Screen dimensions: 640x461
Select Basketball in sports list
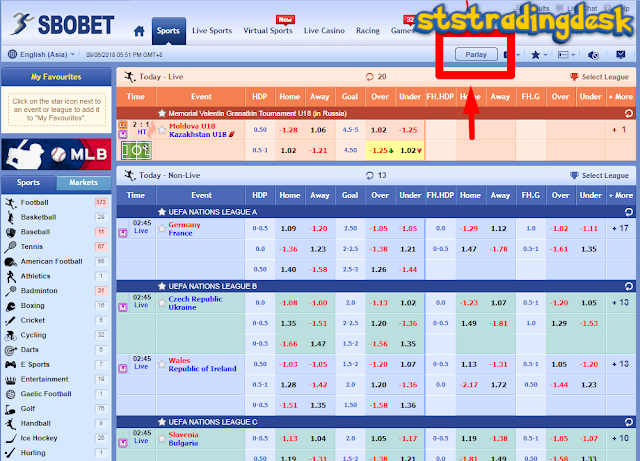click(38, 217)
